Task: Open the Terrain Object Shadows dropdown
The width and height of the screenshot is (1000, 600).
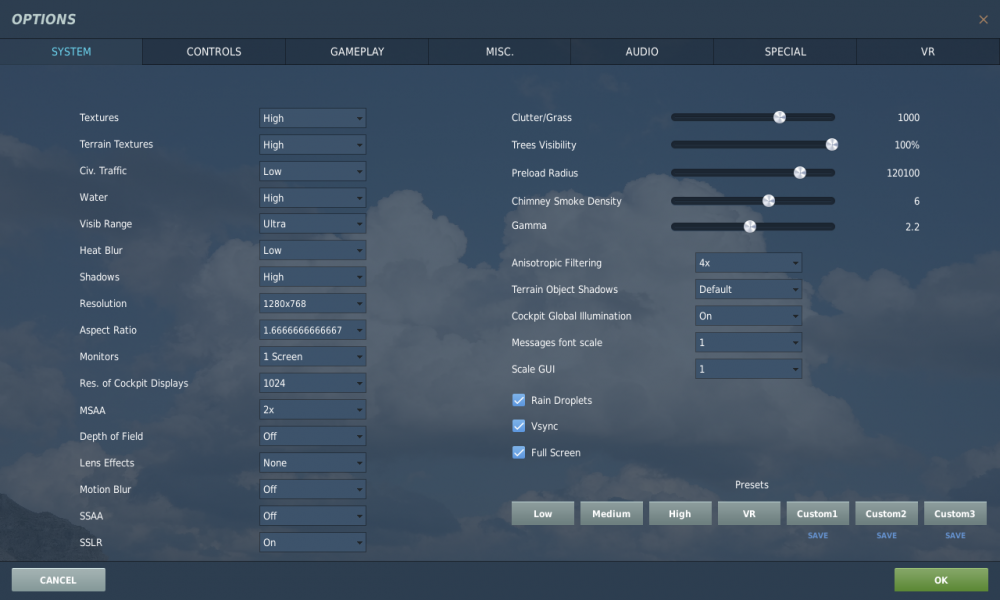Action: 748,289
